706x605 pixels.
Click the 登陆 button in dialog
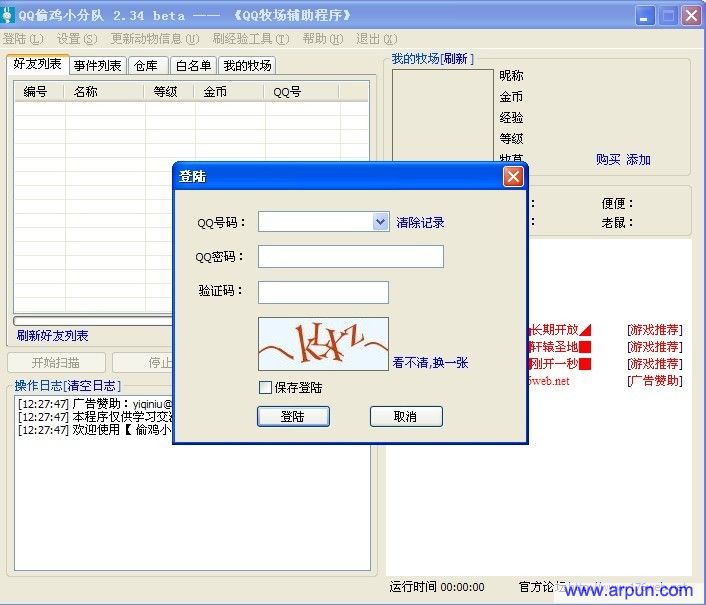(293, 416)
